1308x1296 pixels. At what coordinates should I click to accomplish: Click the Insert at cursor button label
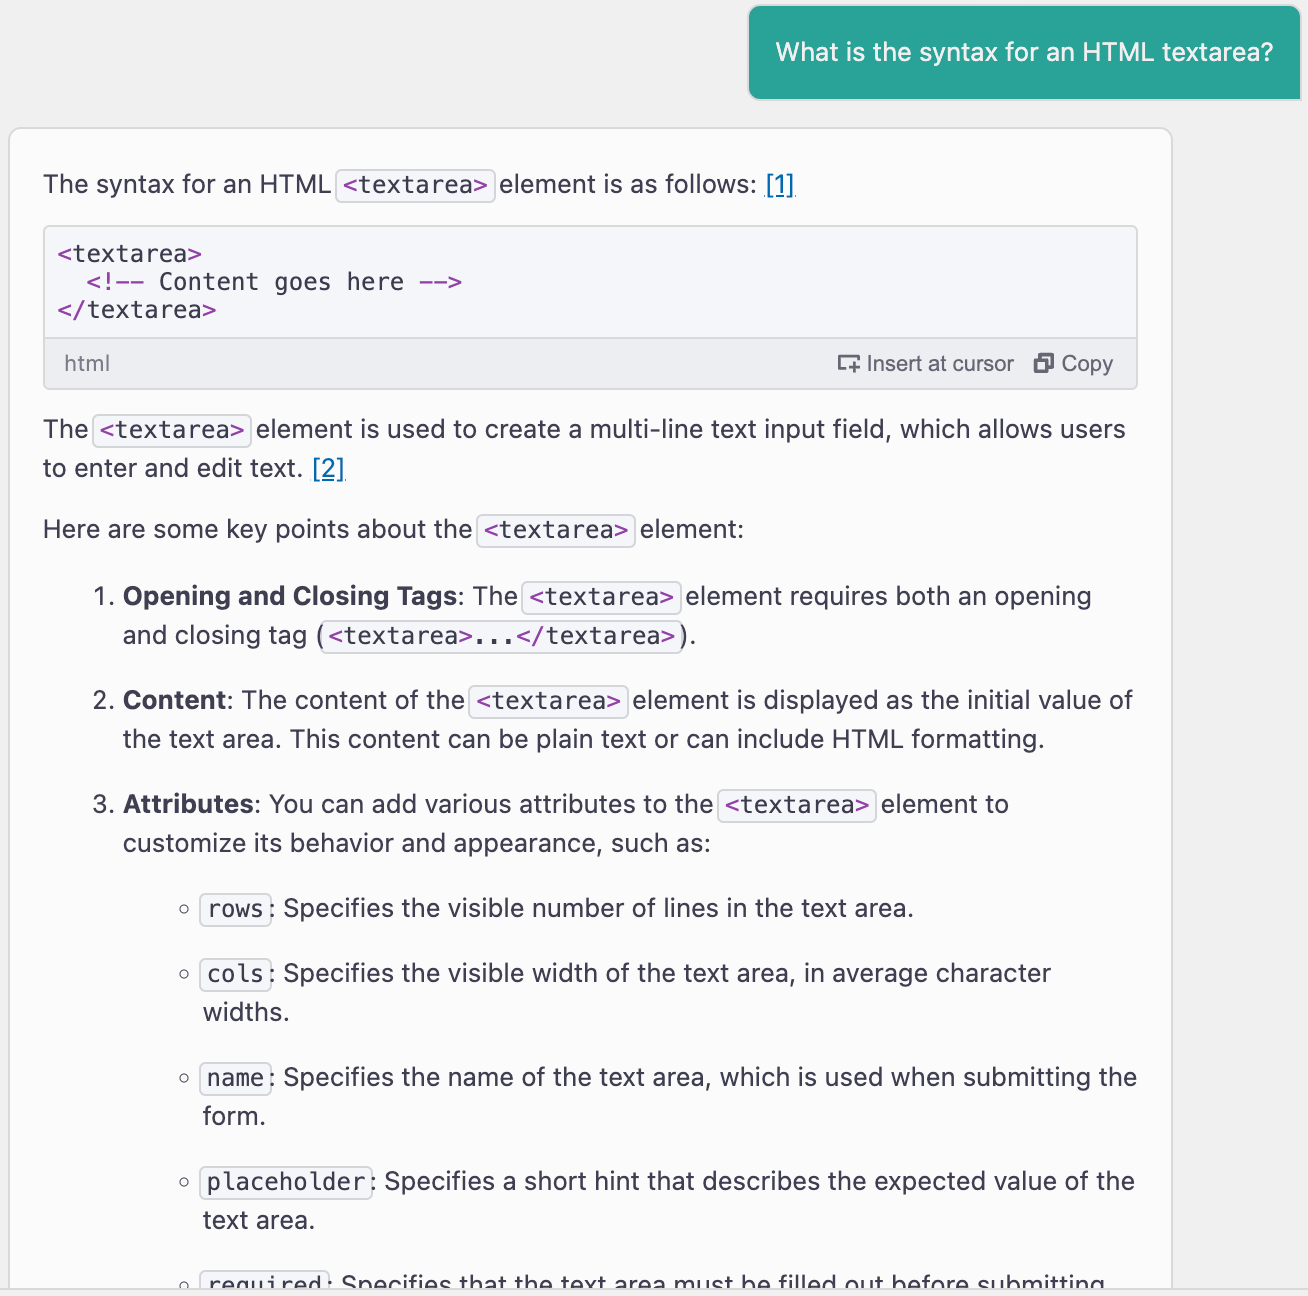(939, 363)
